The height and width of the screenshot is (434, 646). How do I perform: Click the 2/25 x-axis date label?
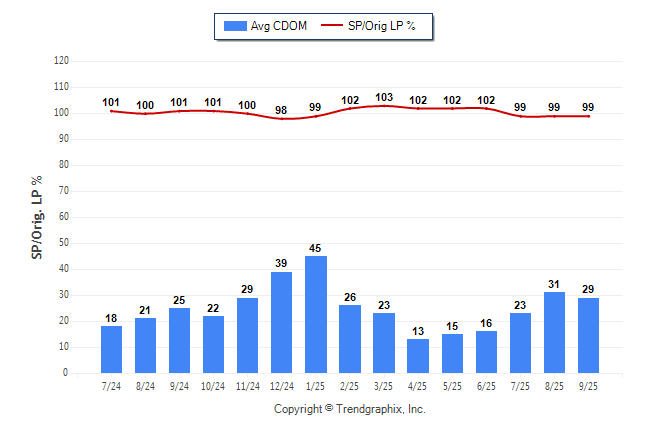[x=350, y=385]
